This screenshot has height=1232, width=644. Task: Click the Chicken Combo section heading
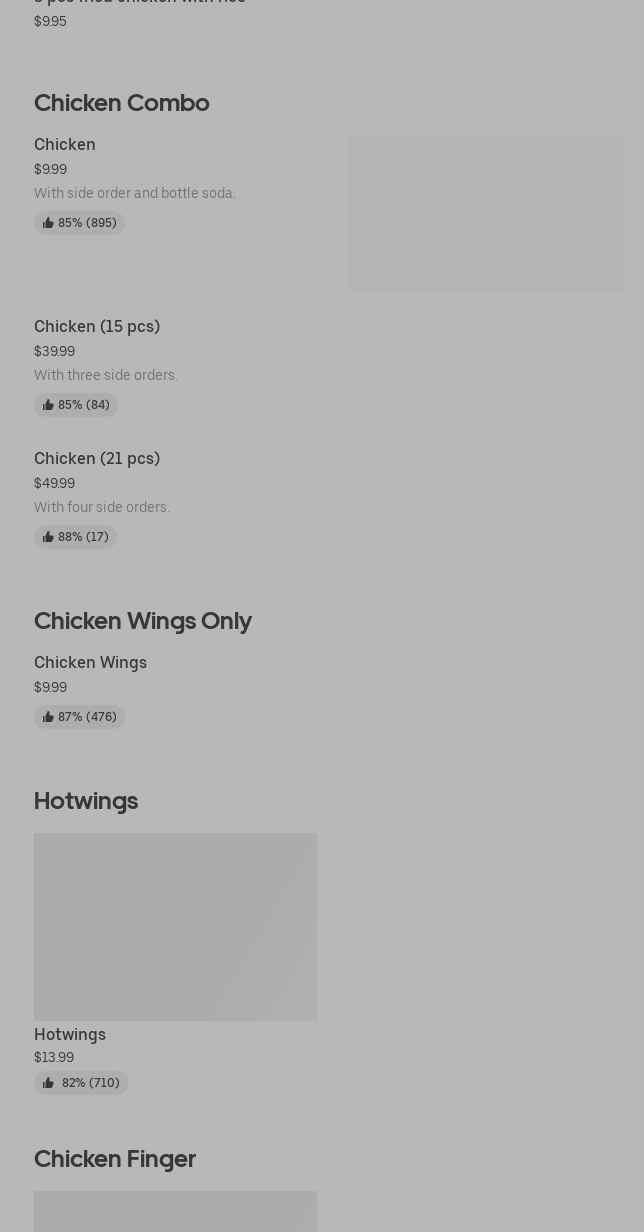point(122,102)
